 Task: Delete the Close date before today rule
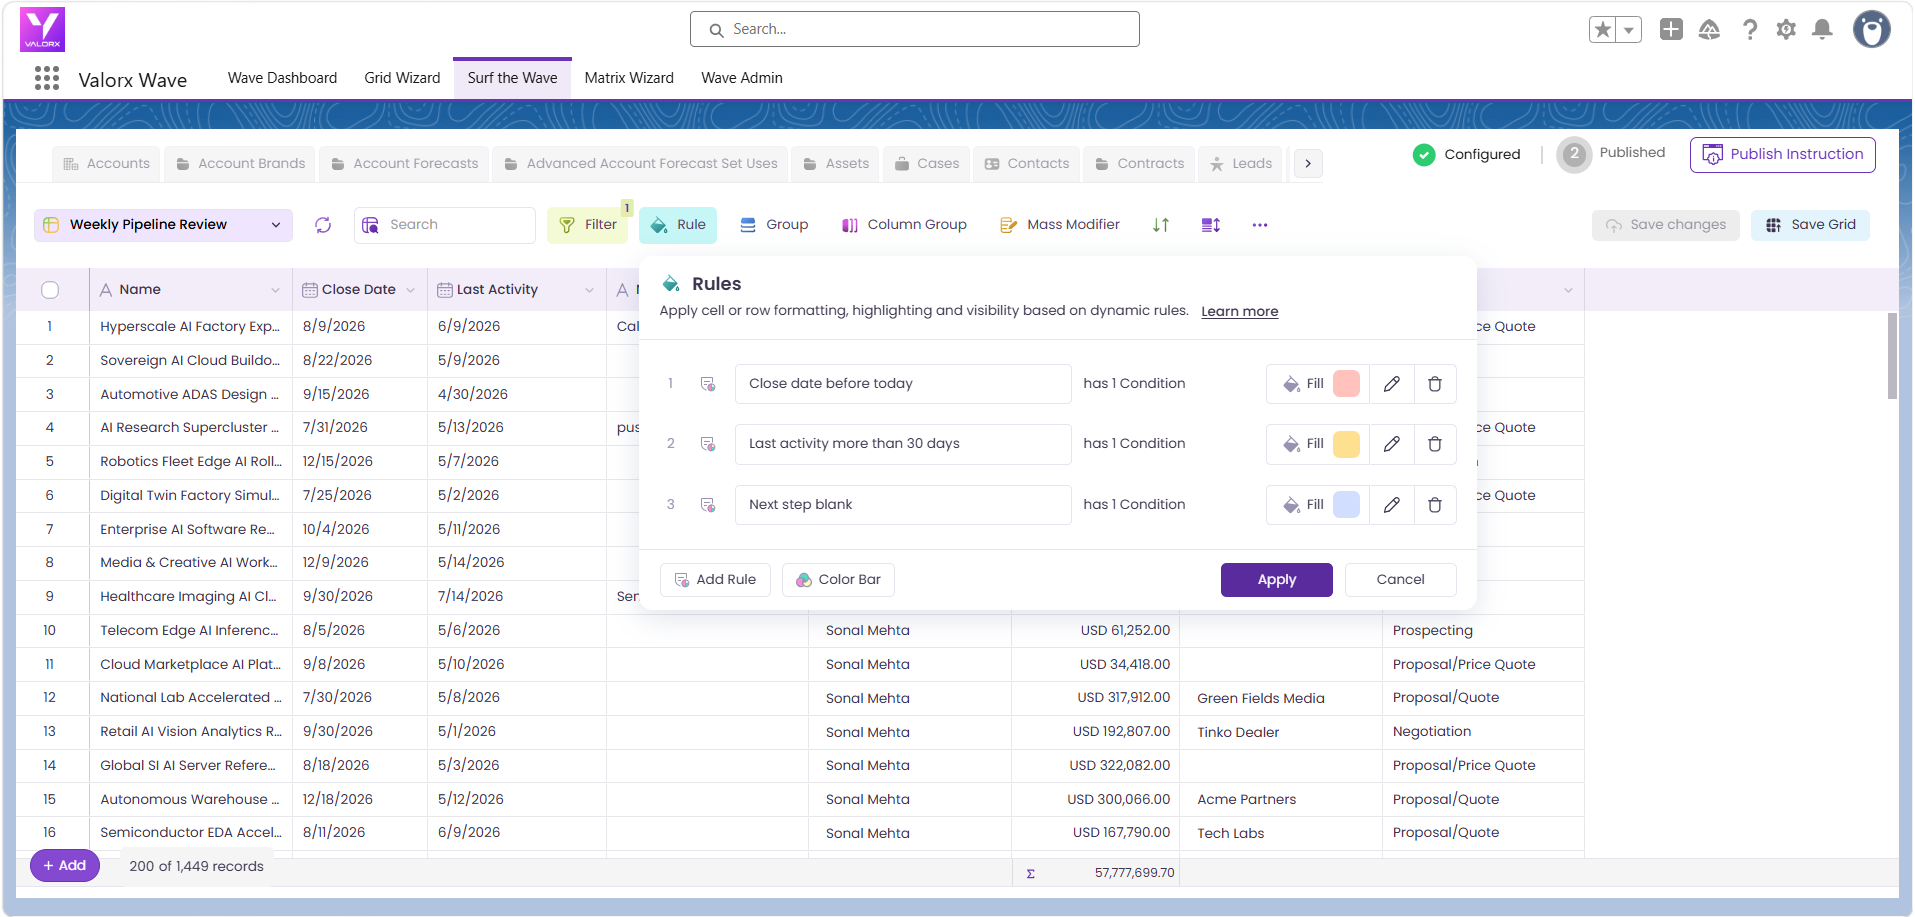pyautogui.click(x=1435, y=384)
